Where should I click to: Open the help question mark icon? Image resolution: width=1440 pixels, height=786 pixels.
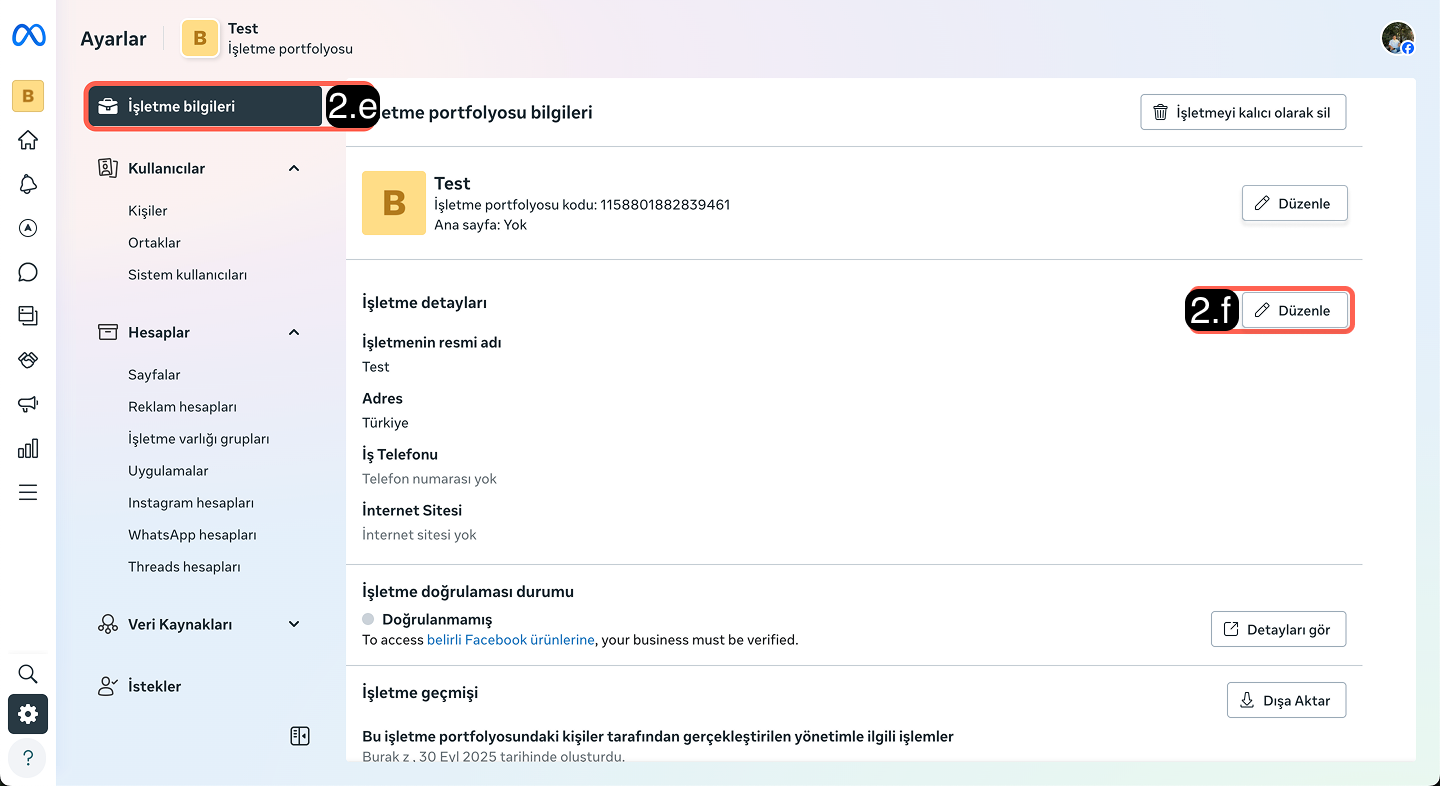tap(28, 757)
